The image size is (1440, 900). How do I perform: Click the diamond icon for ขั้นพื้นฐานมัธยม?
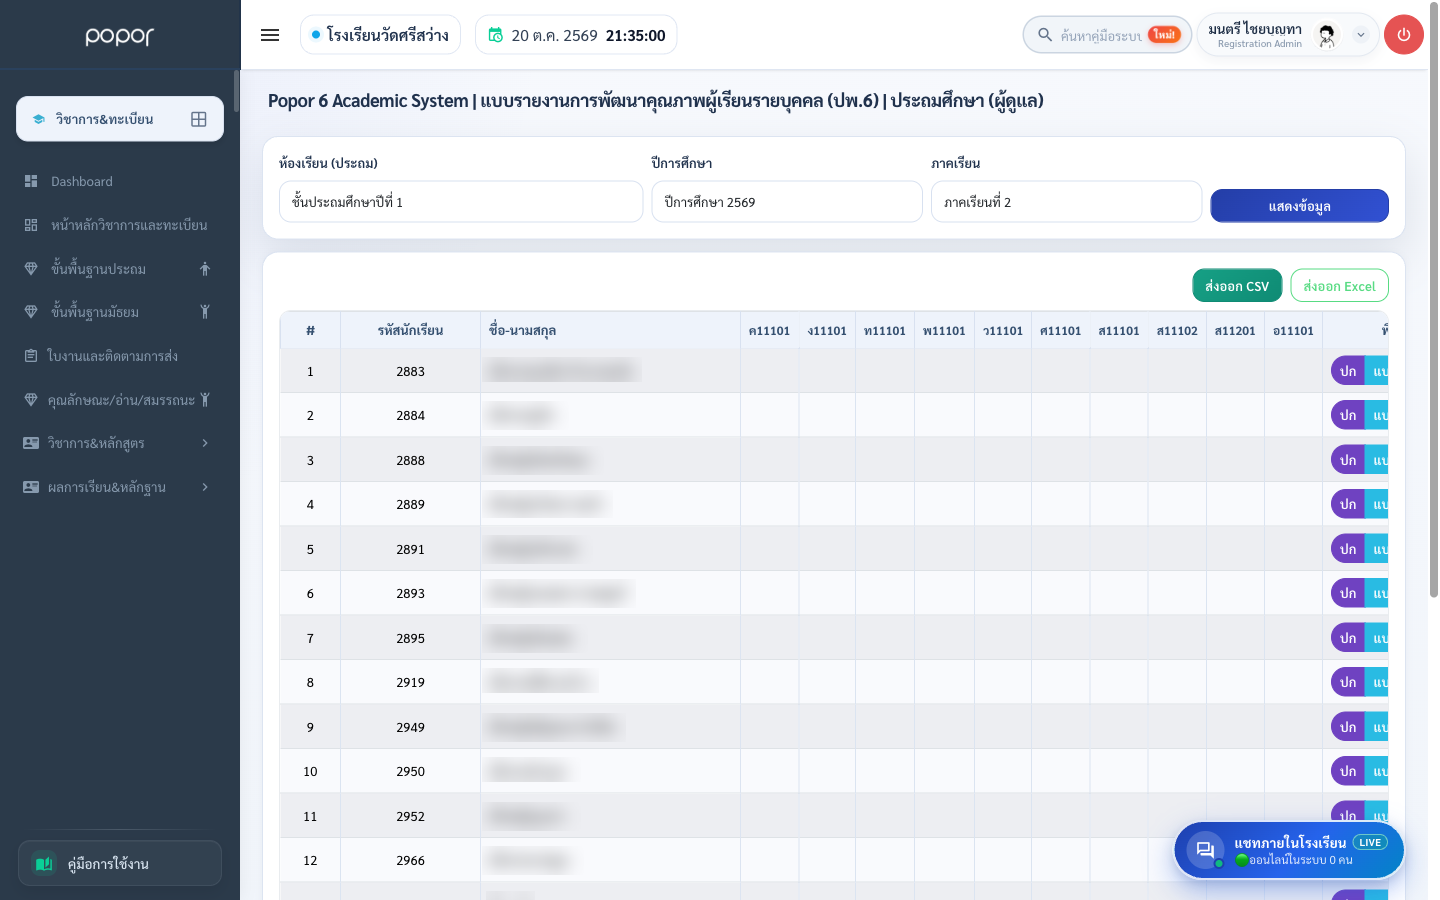[31, 312]
